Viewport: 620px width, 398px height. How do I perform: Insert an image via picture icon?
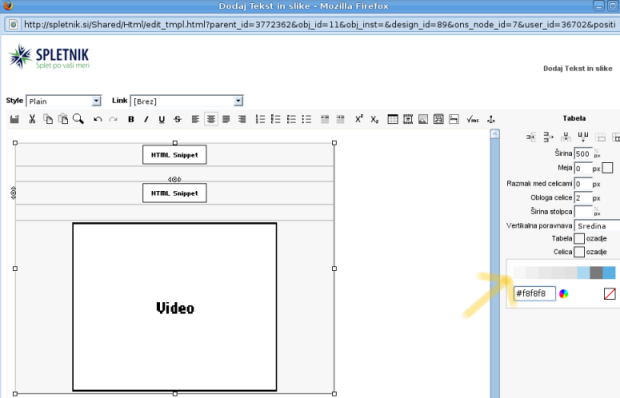(423, 119)
